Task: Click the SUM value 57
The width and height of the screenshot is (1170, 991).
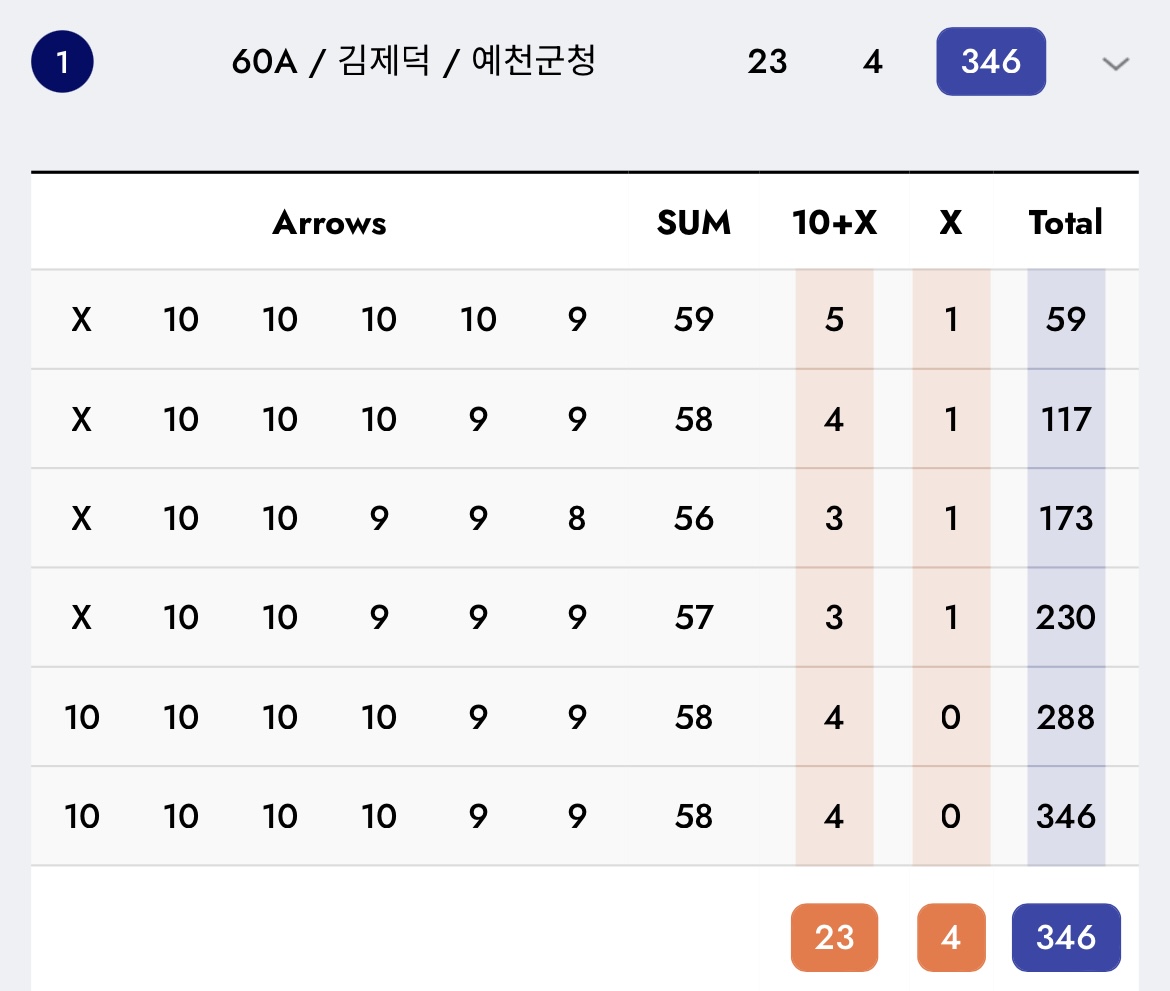Action: pos(693,617)
